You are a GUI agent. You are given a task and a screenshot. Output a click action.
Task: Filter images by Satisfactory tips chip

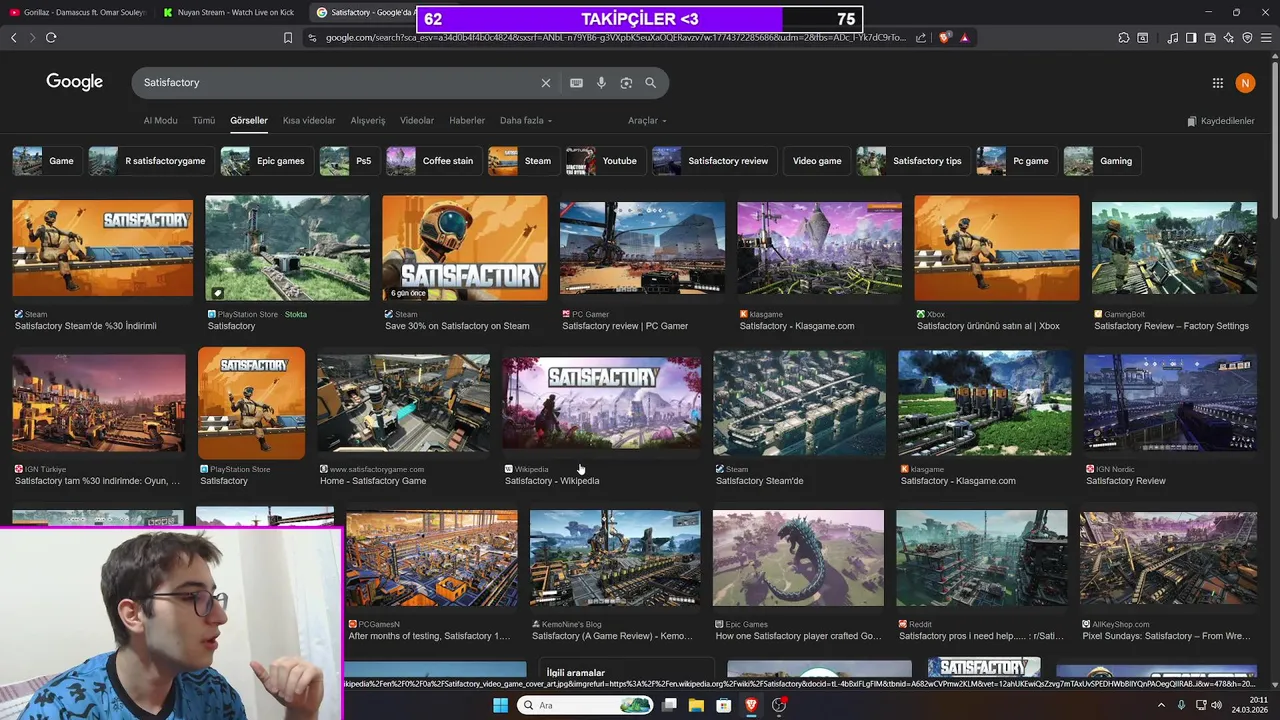point(913,161)
